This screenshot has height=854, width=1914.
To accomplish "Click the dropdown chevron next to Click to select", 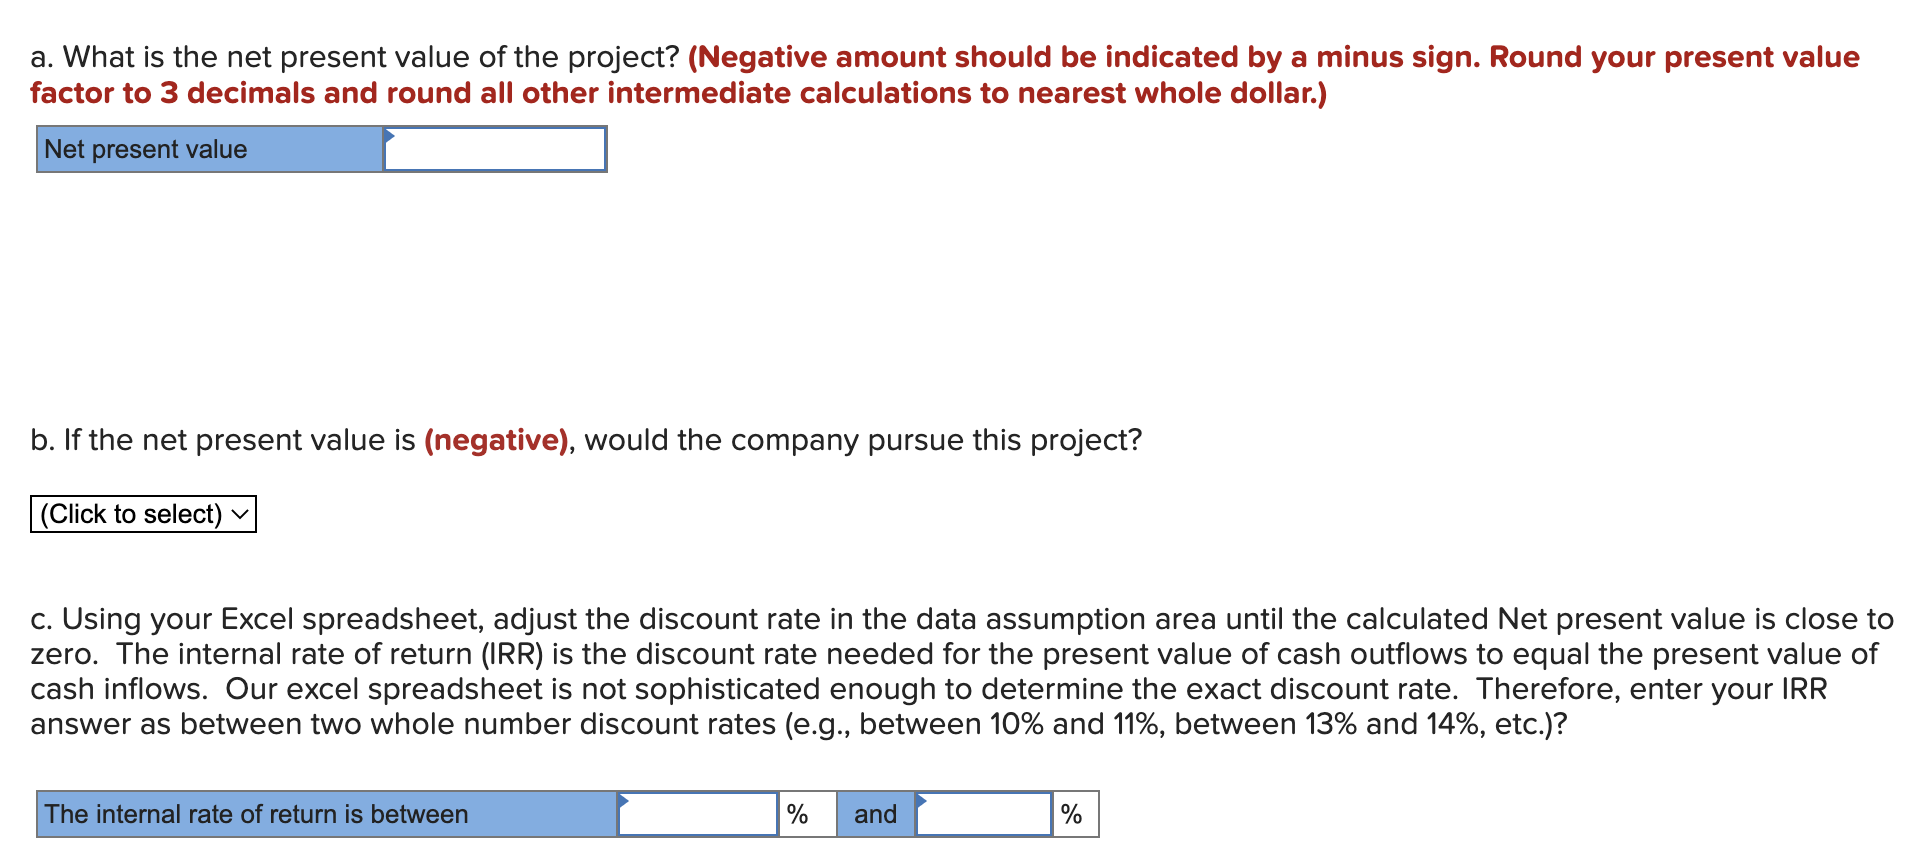I will tap(238, 513).
